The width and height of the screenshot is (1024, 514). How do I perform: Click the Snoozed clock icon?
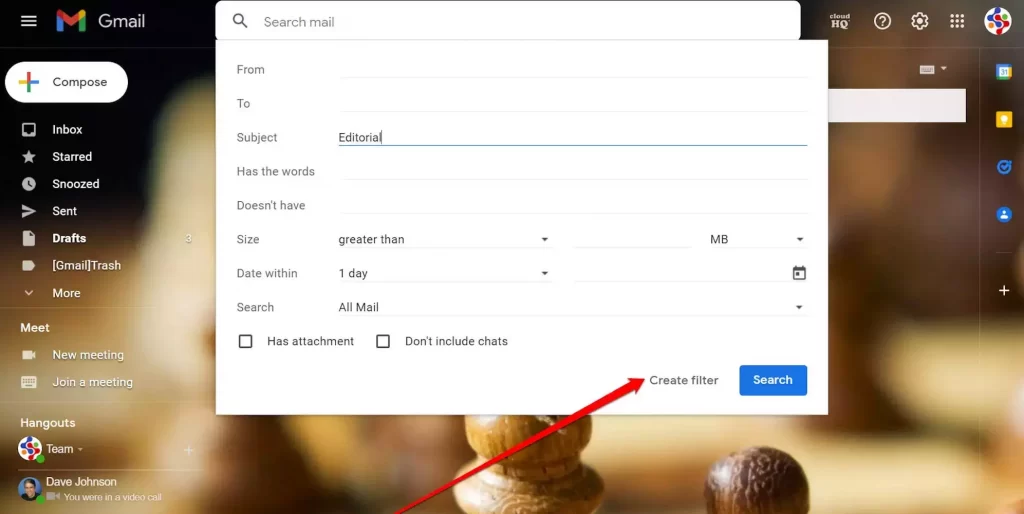(29, 184)
